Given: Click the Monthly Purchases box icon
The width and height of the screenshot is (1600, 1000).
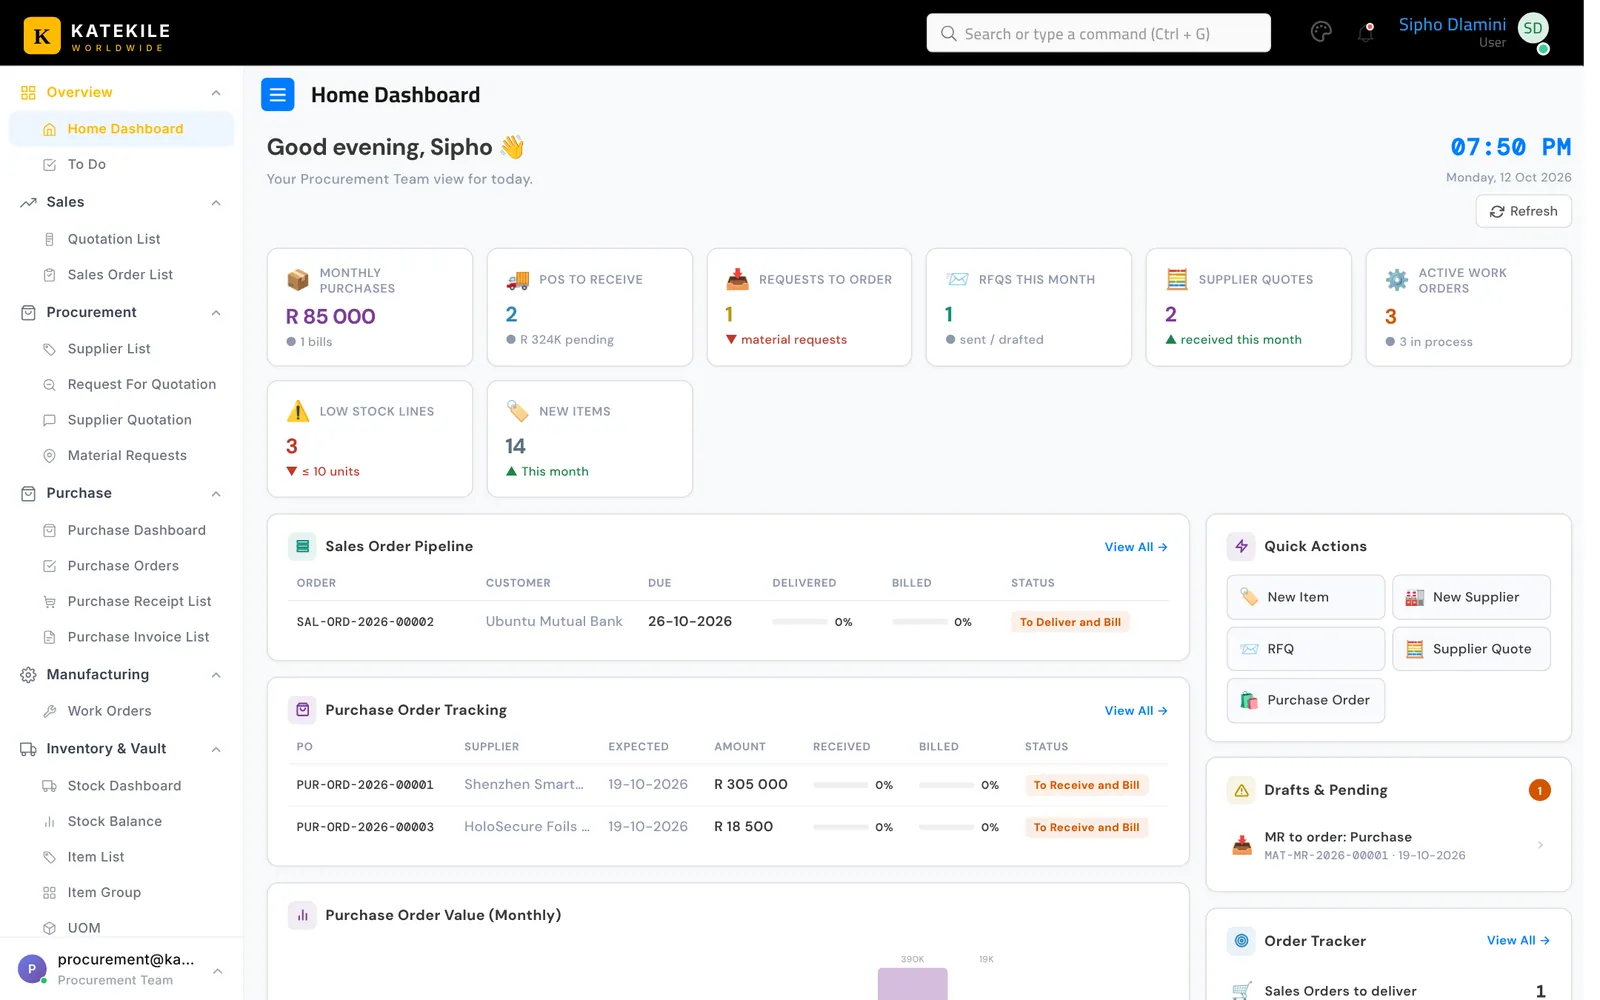Looking at the screenshot, I should click(298, 280).
